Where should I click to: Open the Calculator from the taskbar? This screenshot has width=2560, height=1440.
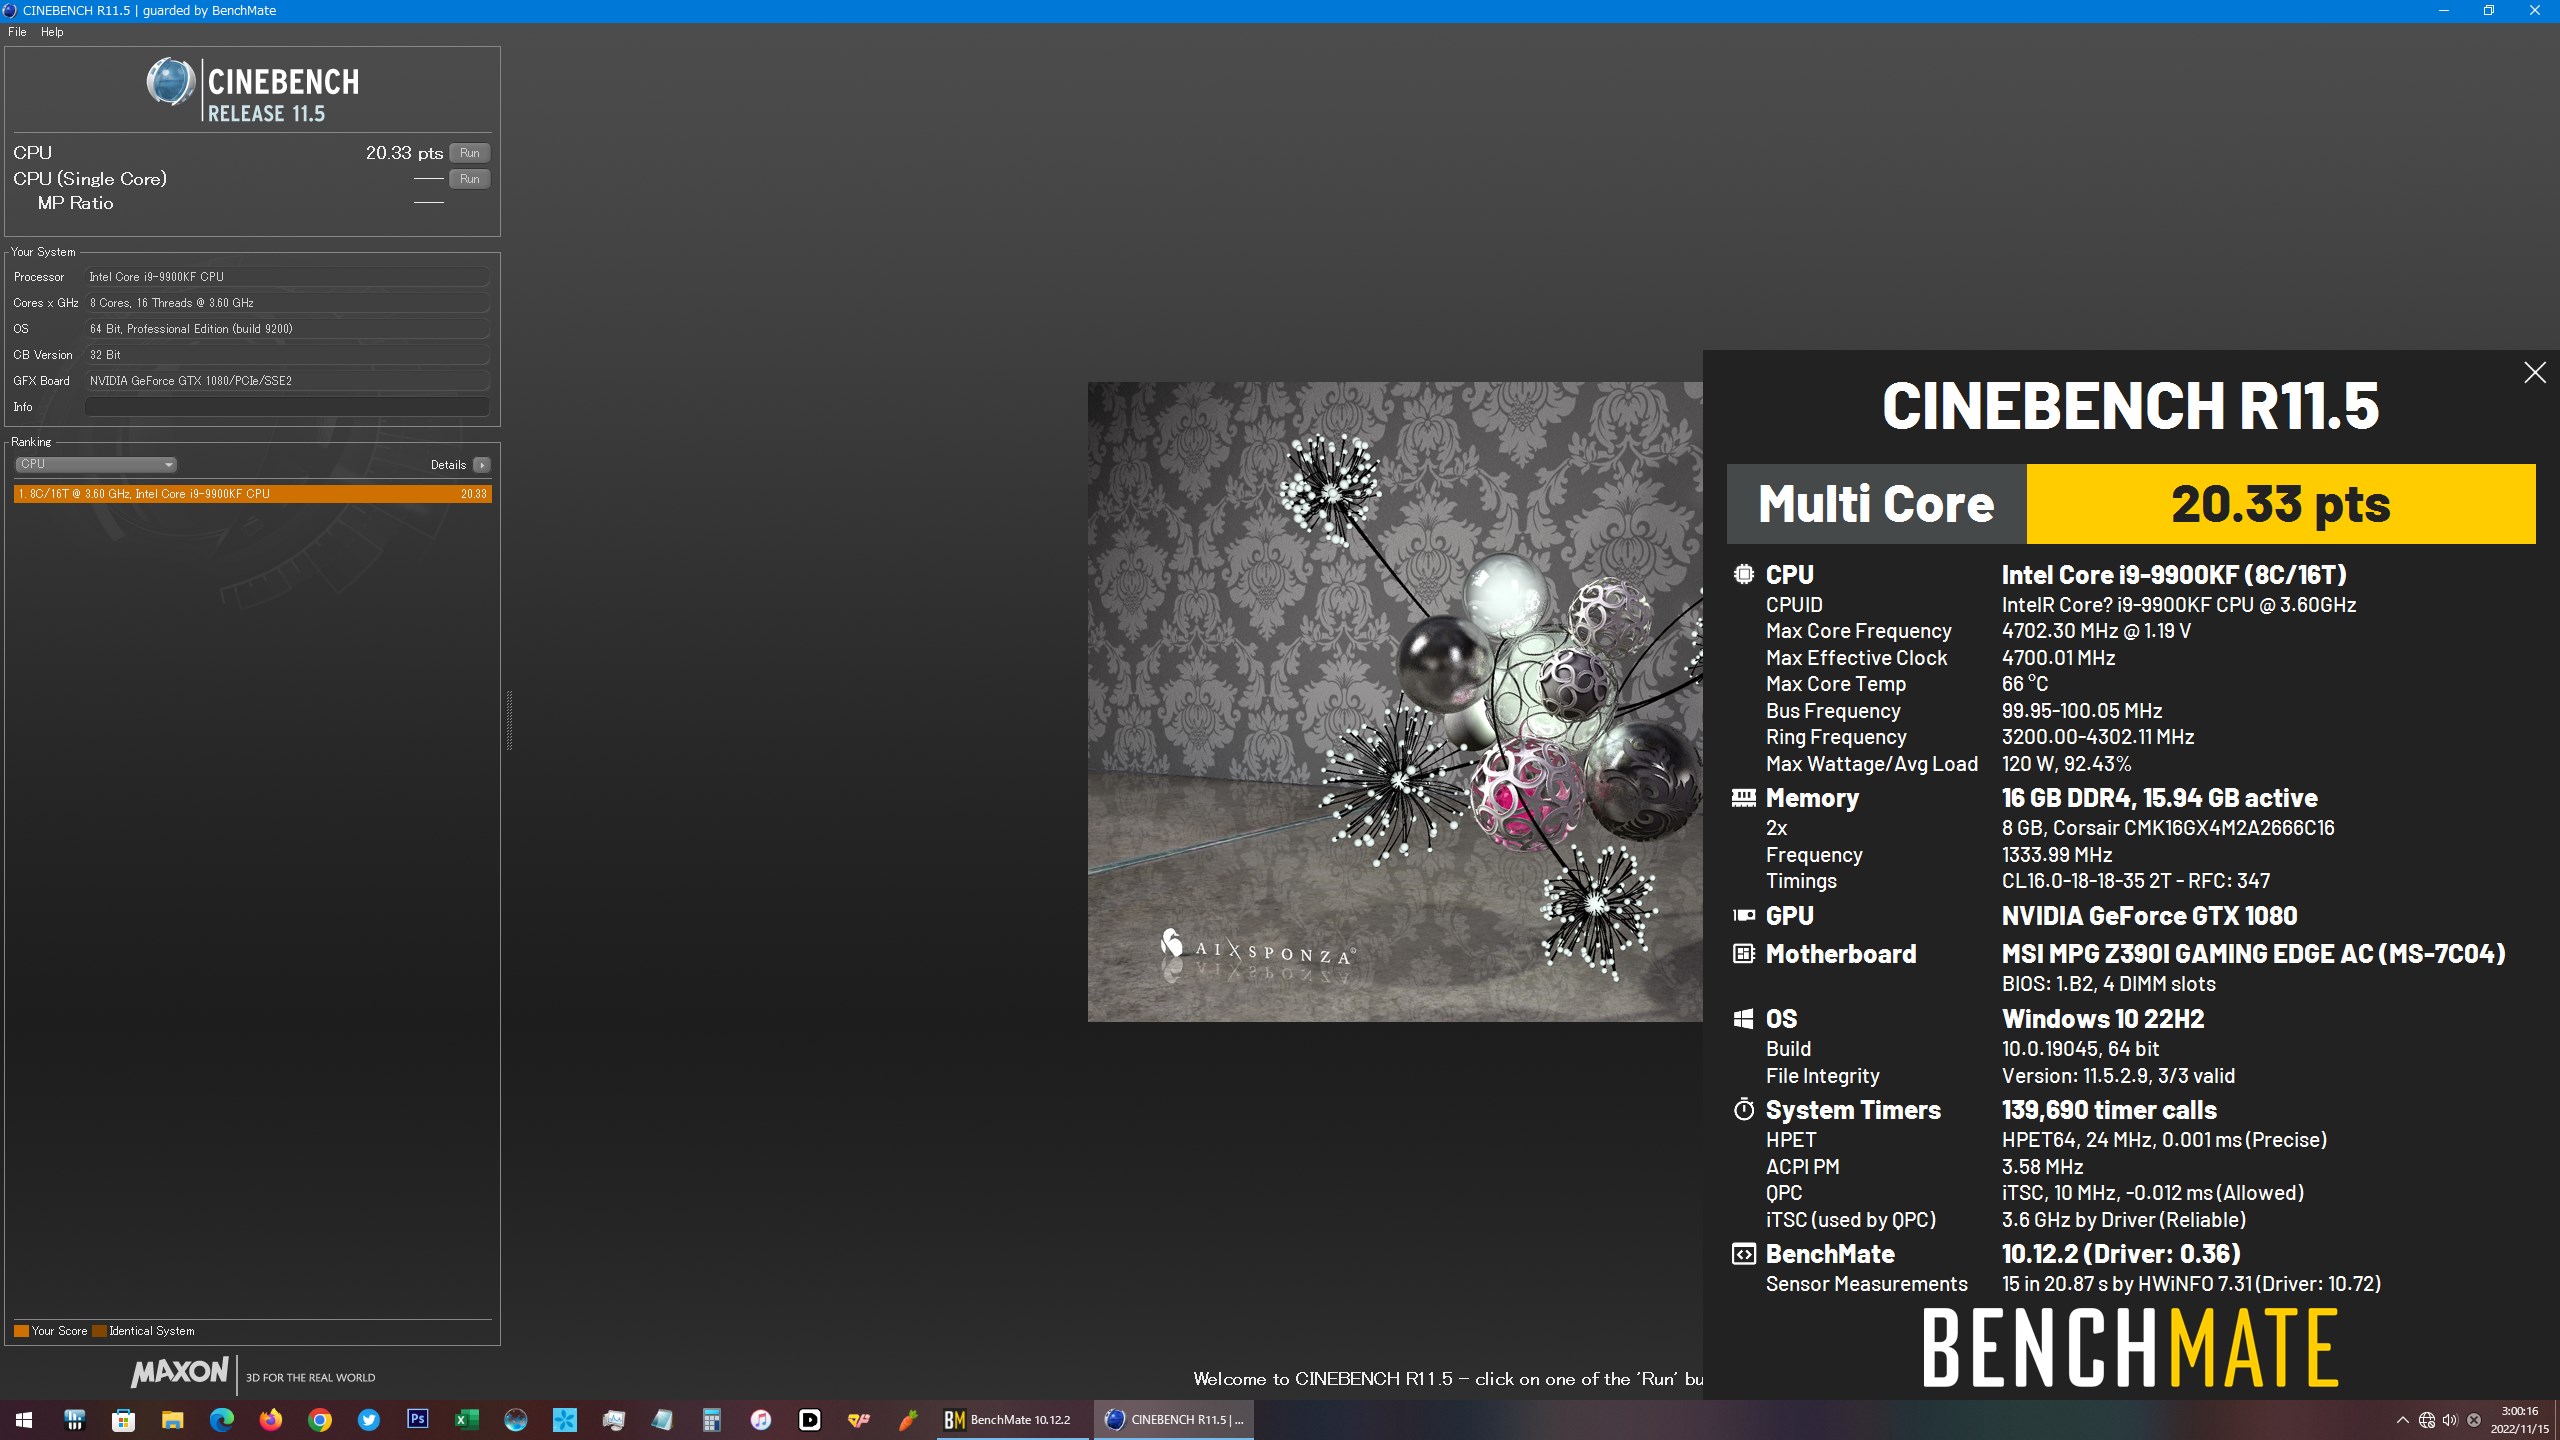point(711,1420)
